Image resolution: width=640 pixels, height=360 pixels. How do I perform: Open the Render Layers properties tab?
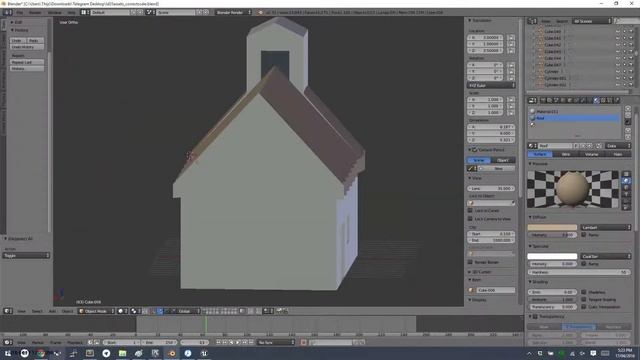549,100
